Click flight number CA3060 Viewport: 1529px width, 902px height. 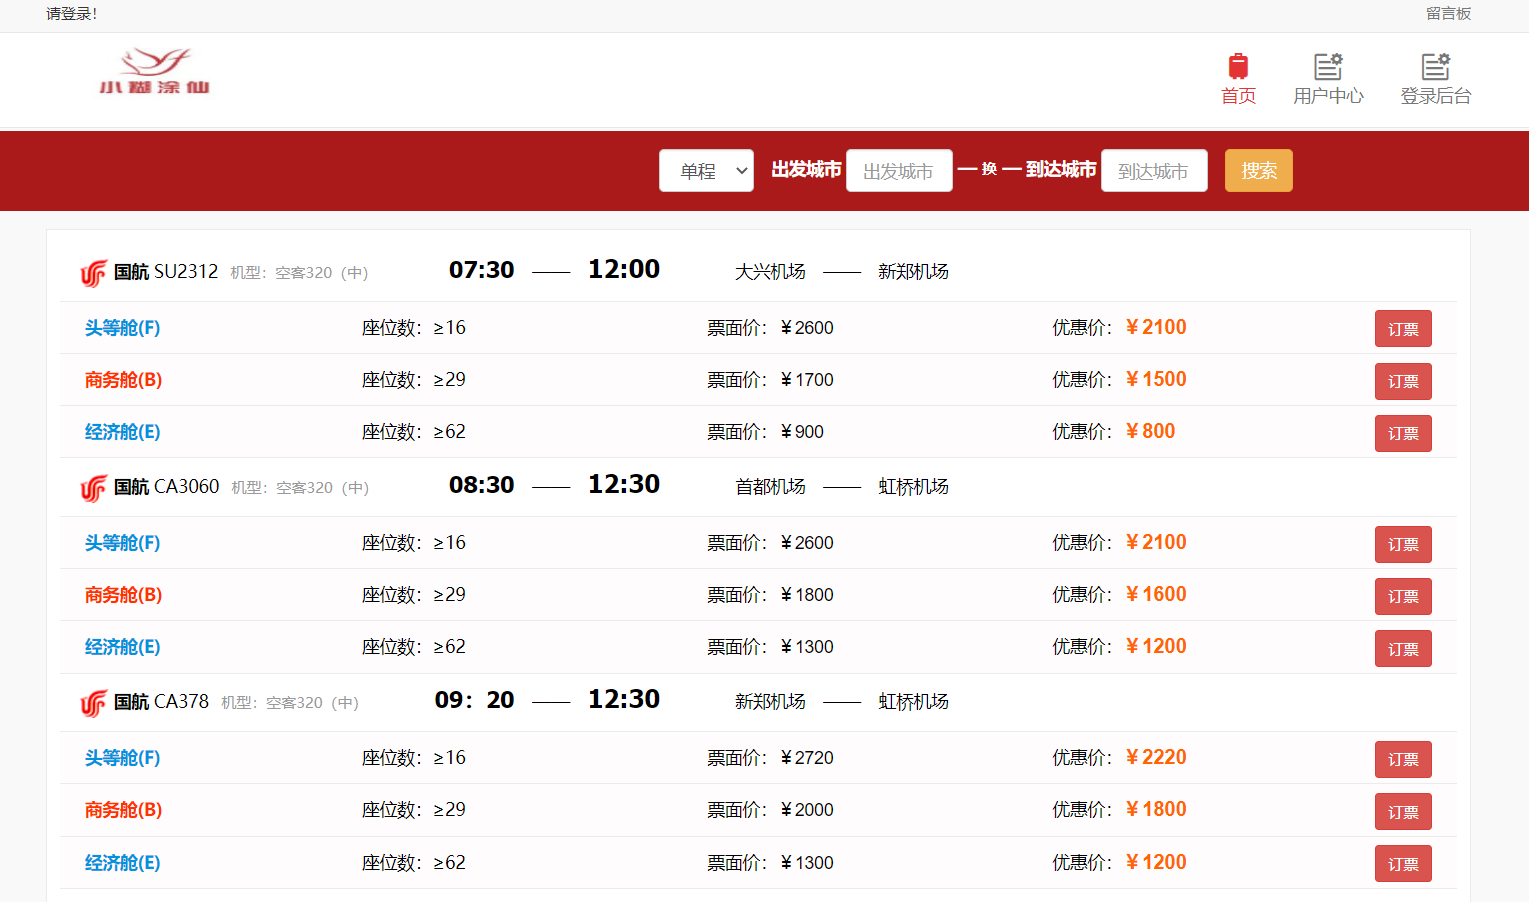[x=187, y=487]
